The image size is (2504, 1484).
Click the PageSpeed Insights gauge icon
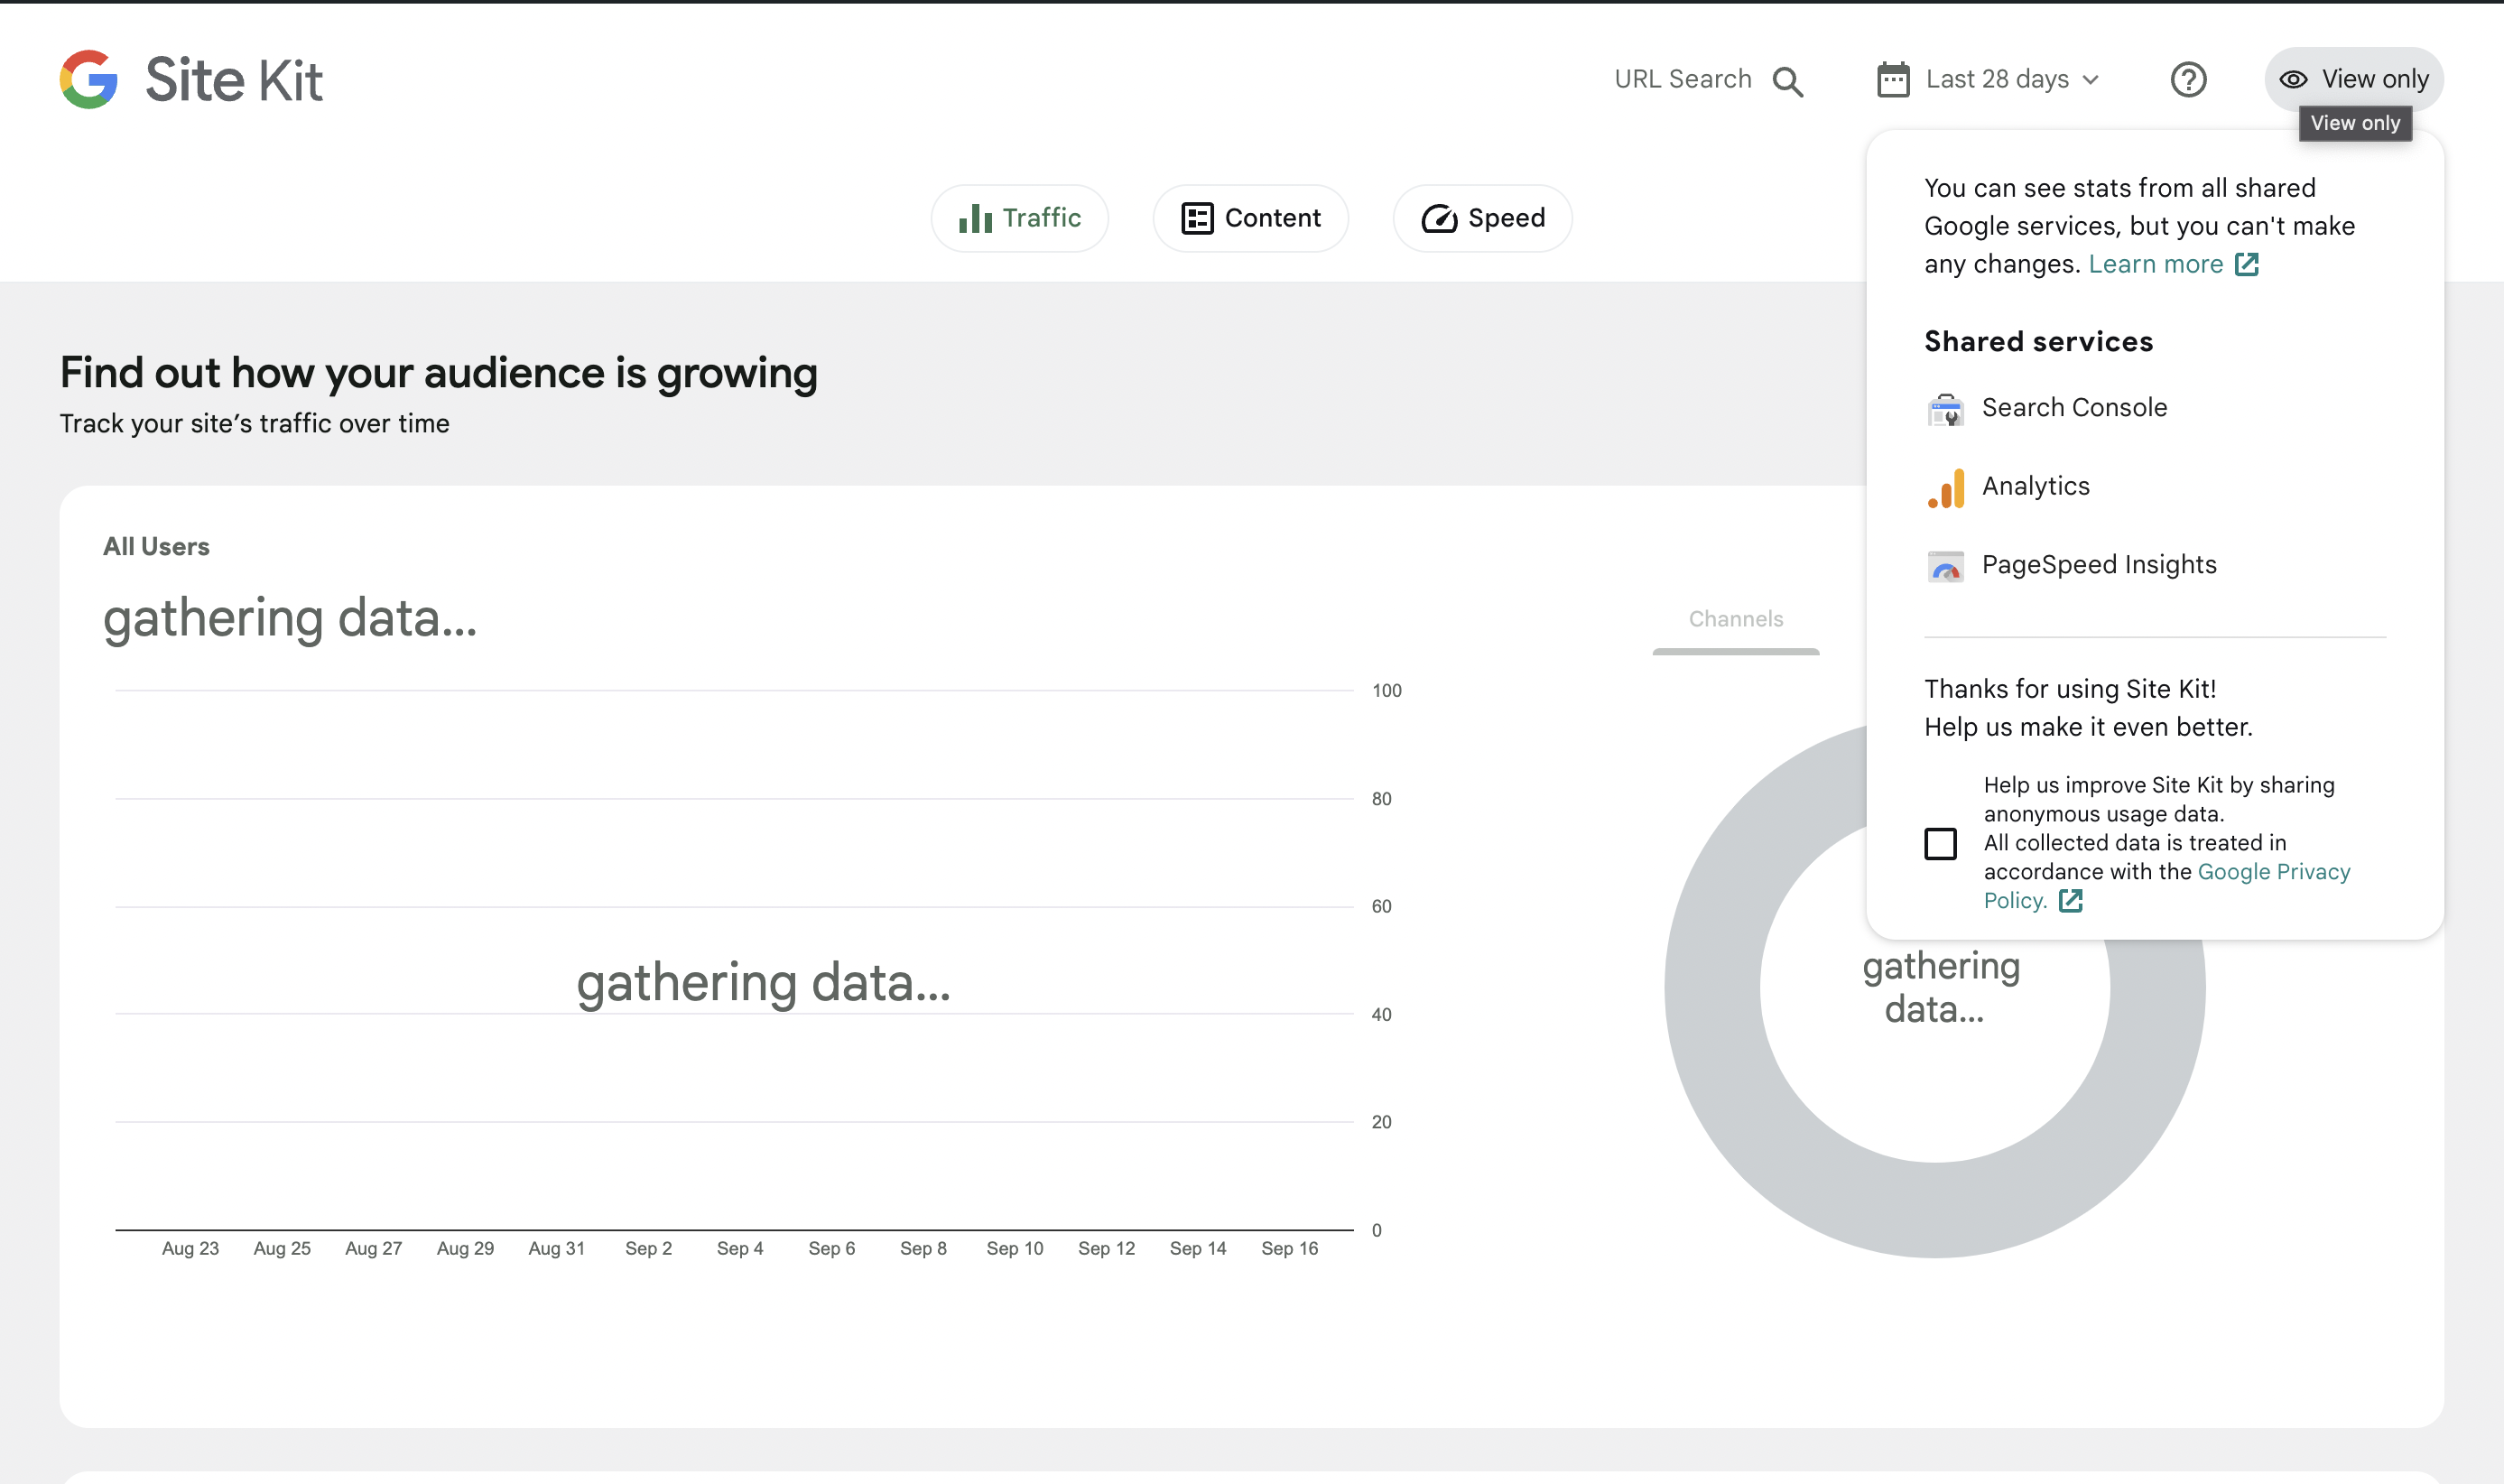pyautogui.click(x=1945, y=566)
